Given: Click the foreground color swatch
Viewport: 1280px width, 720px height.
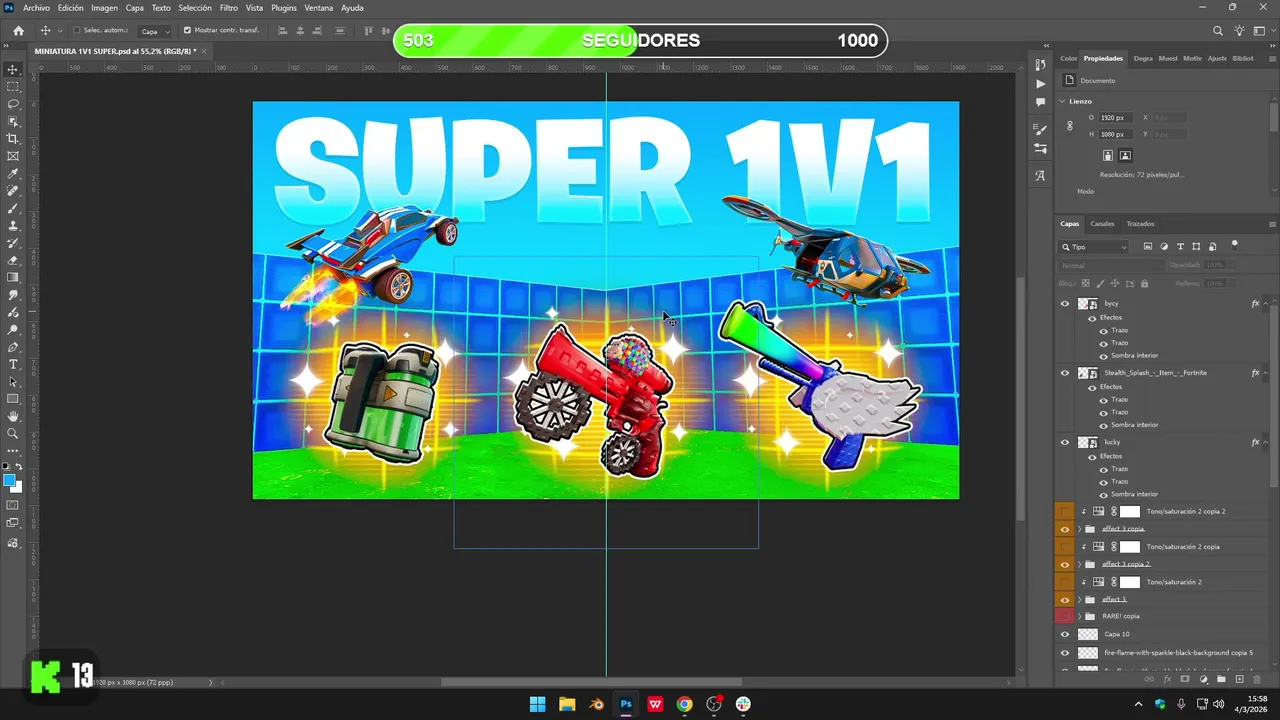Looking at the screenshot, I should click(10, 481).
